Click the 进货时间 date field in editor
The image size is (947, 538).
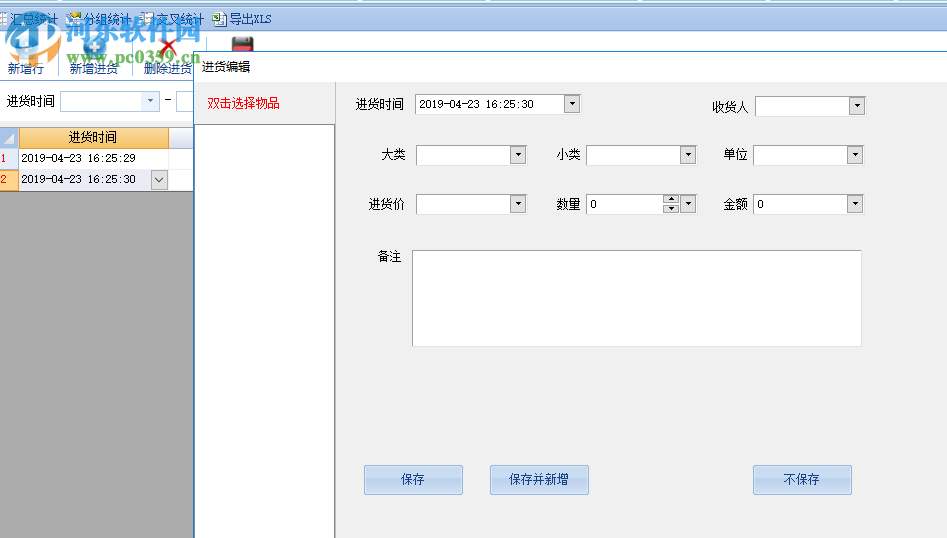pyautogui.click(x=490, y=104)
